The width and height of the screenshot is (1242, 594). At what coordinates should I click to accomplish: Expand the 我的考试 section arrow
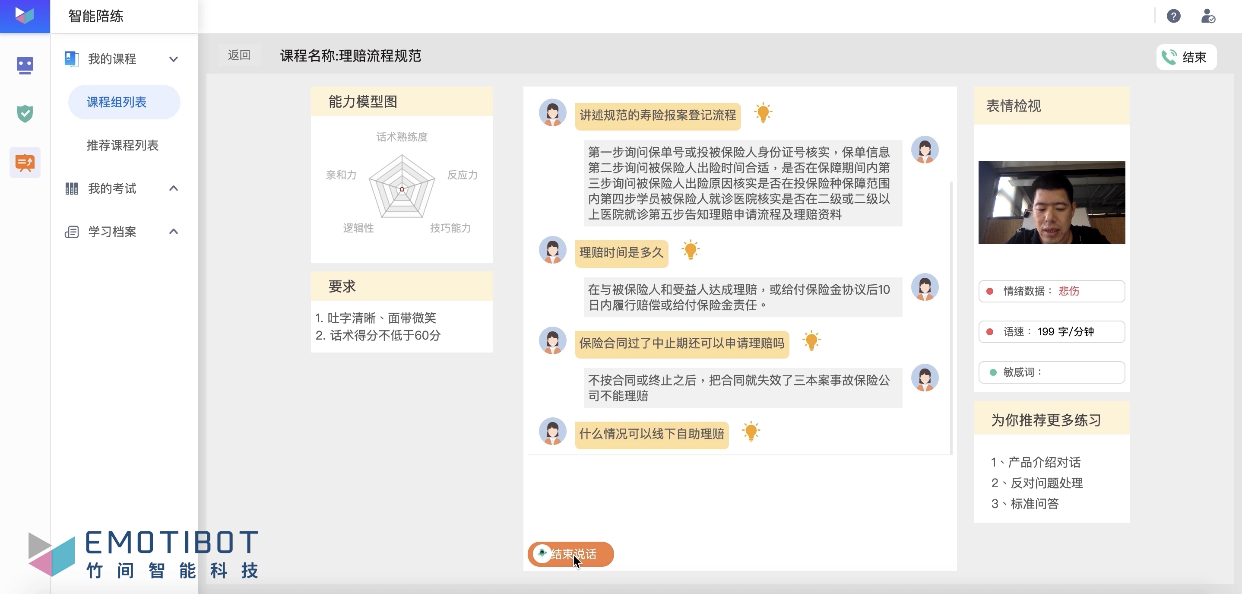point(173,188)
